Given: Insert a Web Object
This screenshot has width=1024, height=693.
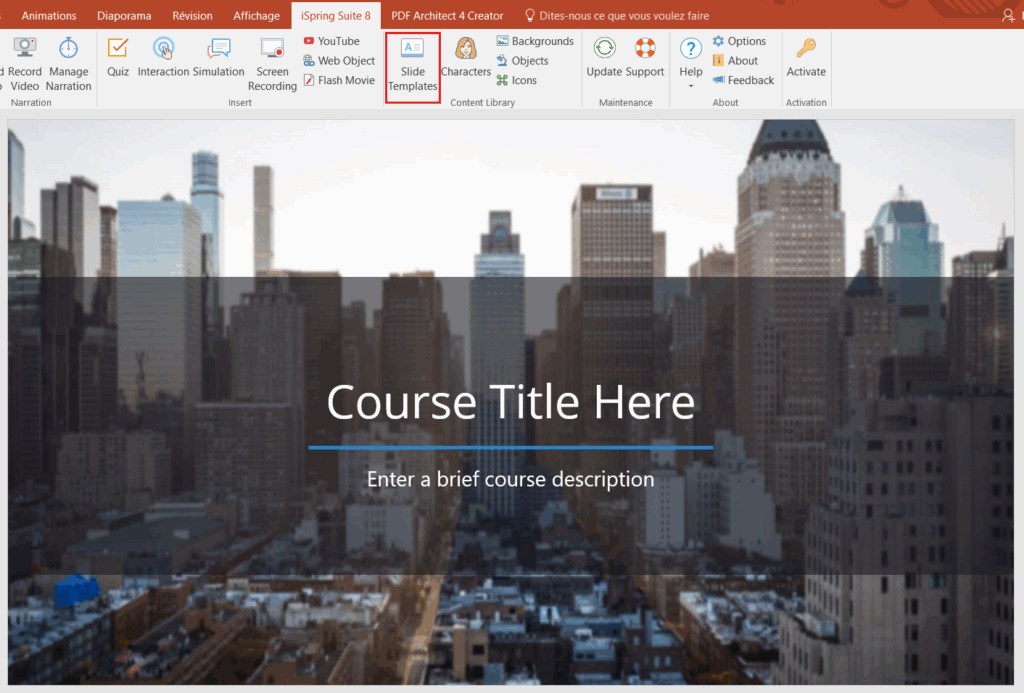Looking at the screenshot, I should tap(338, 61).
